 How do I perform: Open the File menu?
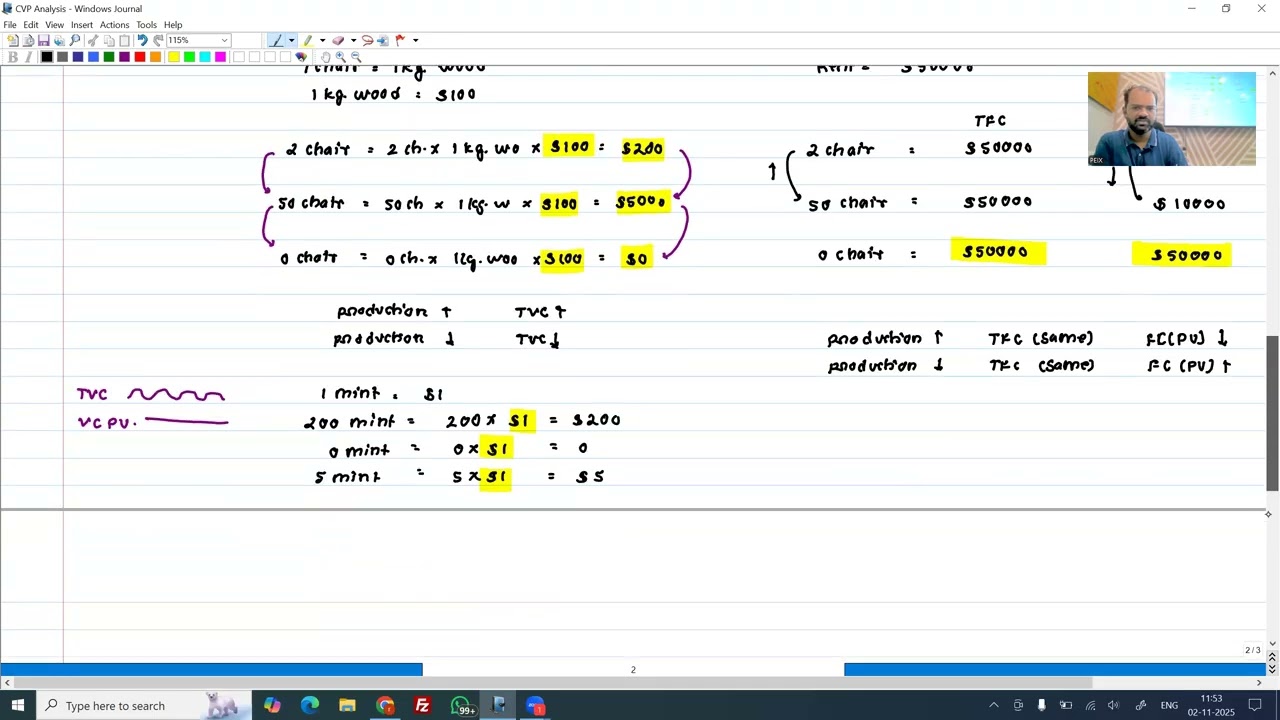[10, 24]
